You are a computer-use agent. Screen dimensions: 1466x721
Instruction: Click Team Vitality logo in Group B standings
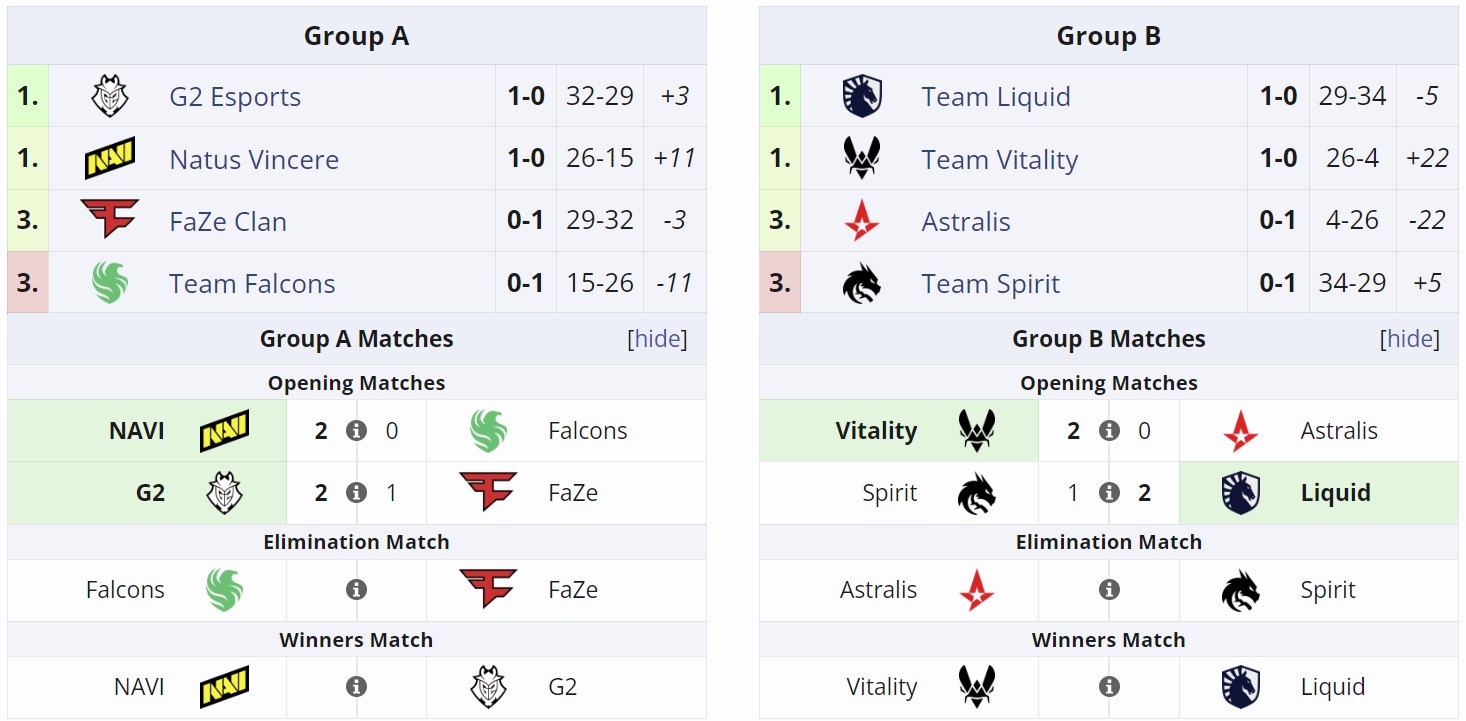coord(861,159)
